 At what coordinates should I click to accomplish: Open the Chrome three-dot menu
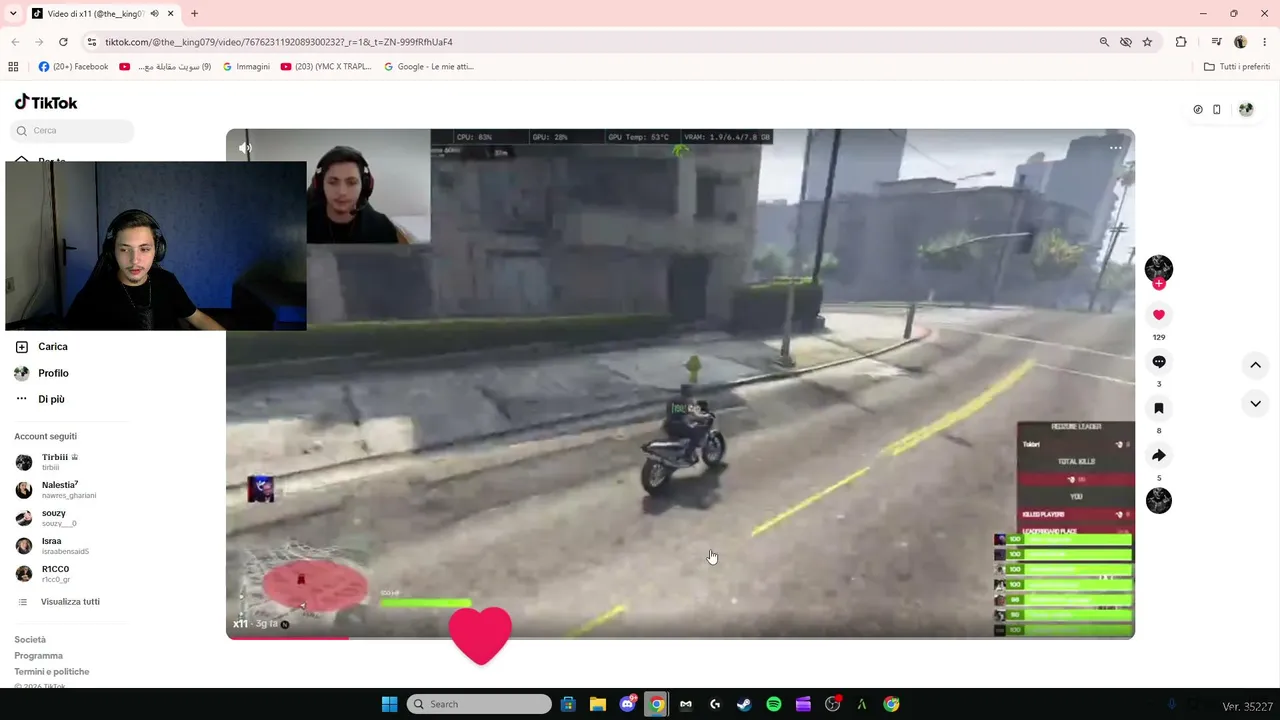tap(1265, 42)
